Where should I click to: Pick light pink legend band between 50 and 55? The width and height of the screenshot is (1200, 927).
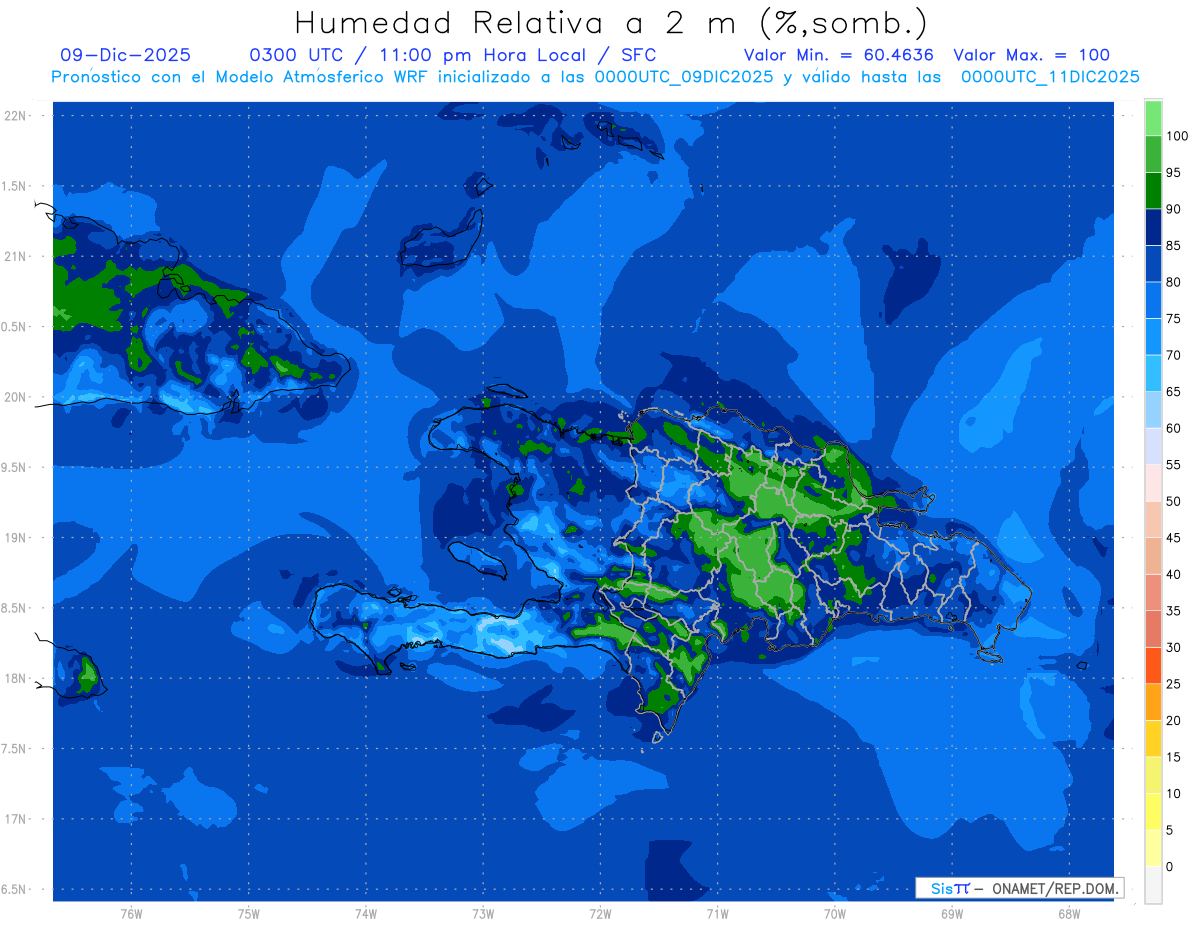point(1153,483)
